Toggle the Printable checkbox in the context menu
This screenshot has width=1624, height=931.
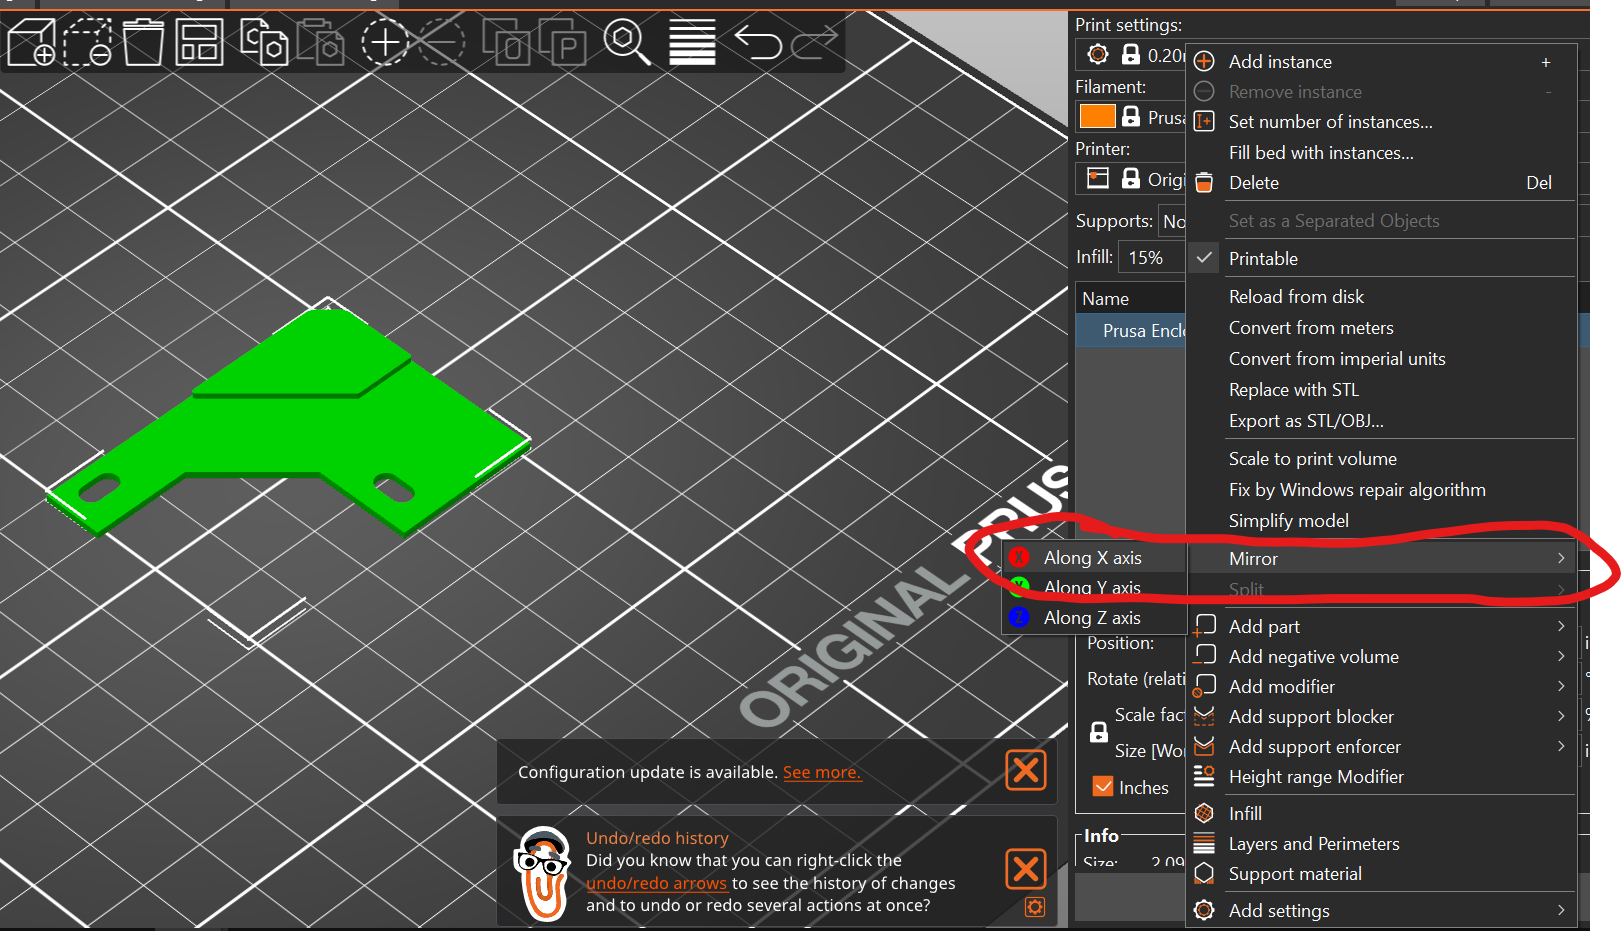click(1263, 258)
